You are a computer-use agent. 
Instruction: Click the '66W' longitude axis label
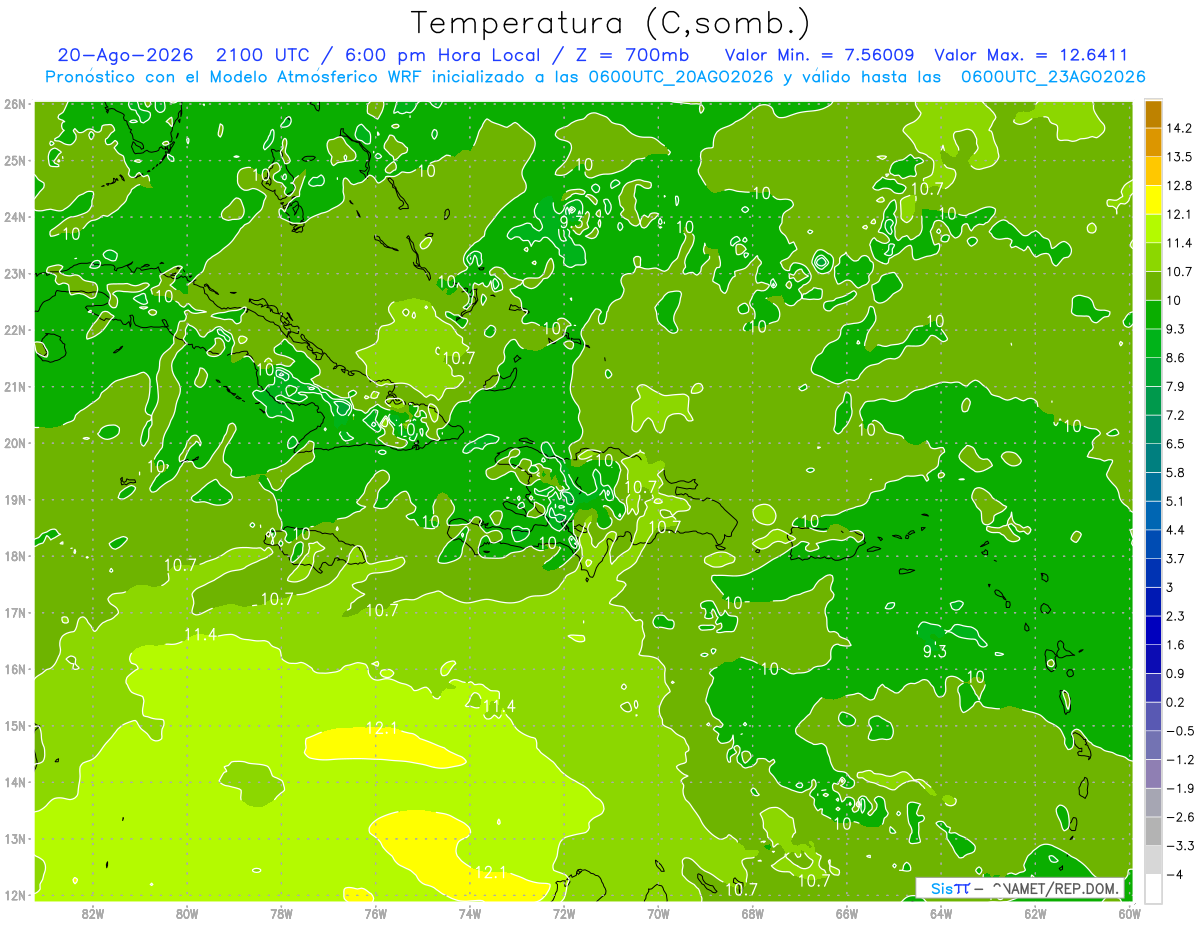click(847, 914)
